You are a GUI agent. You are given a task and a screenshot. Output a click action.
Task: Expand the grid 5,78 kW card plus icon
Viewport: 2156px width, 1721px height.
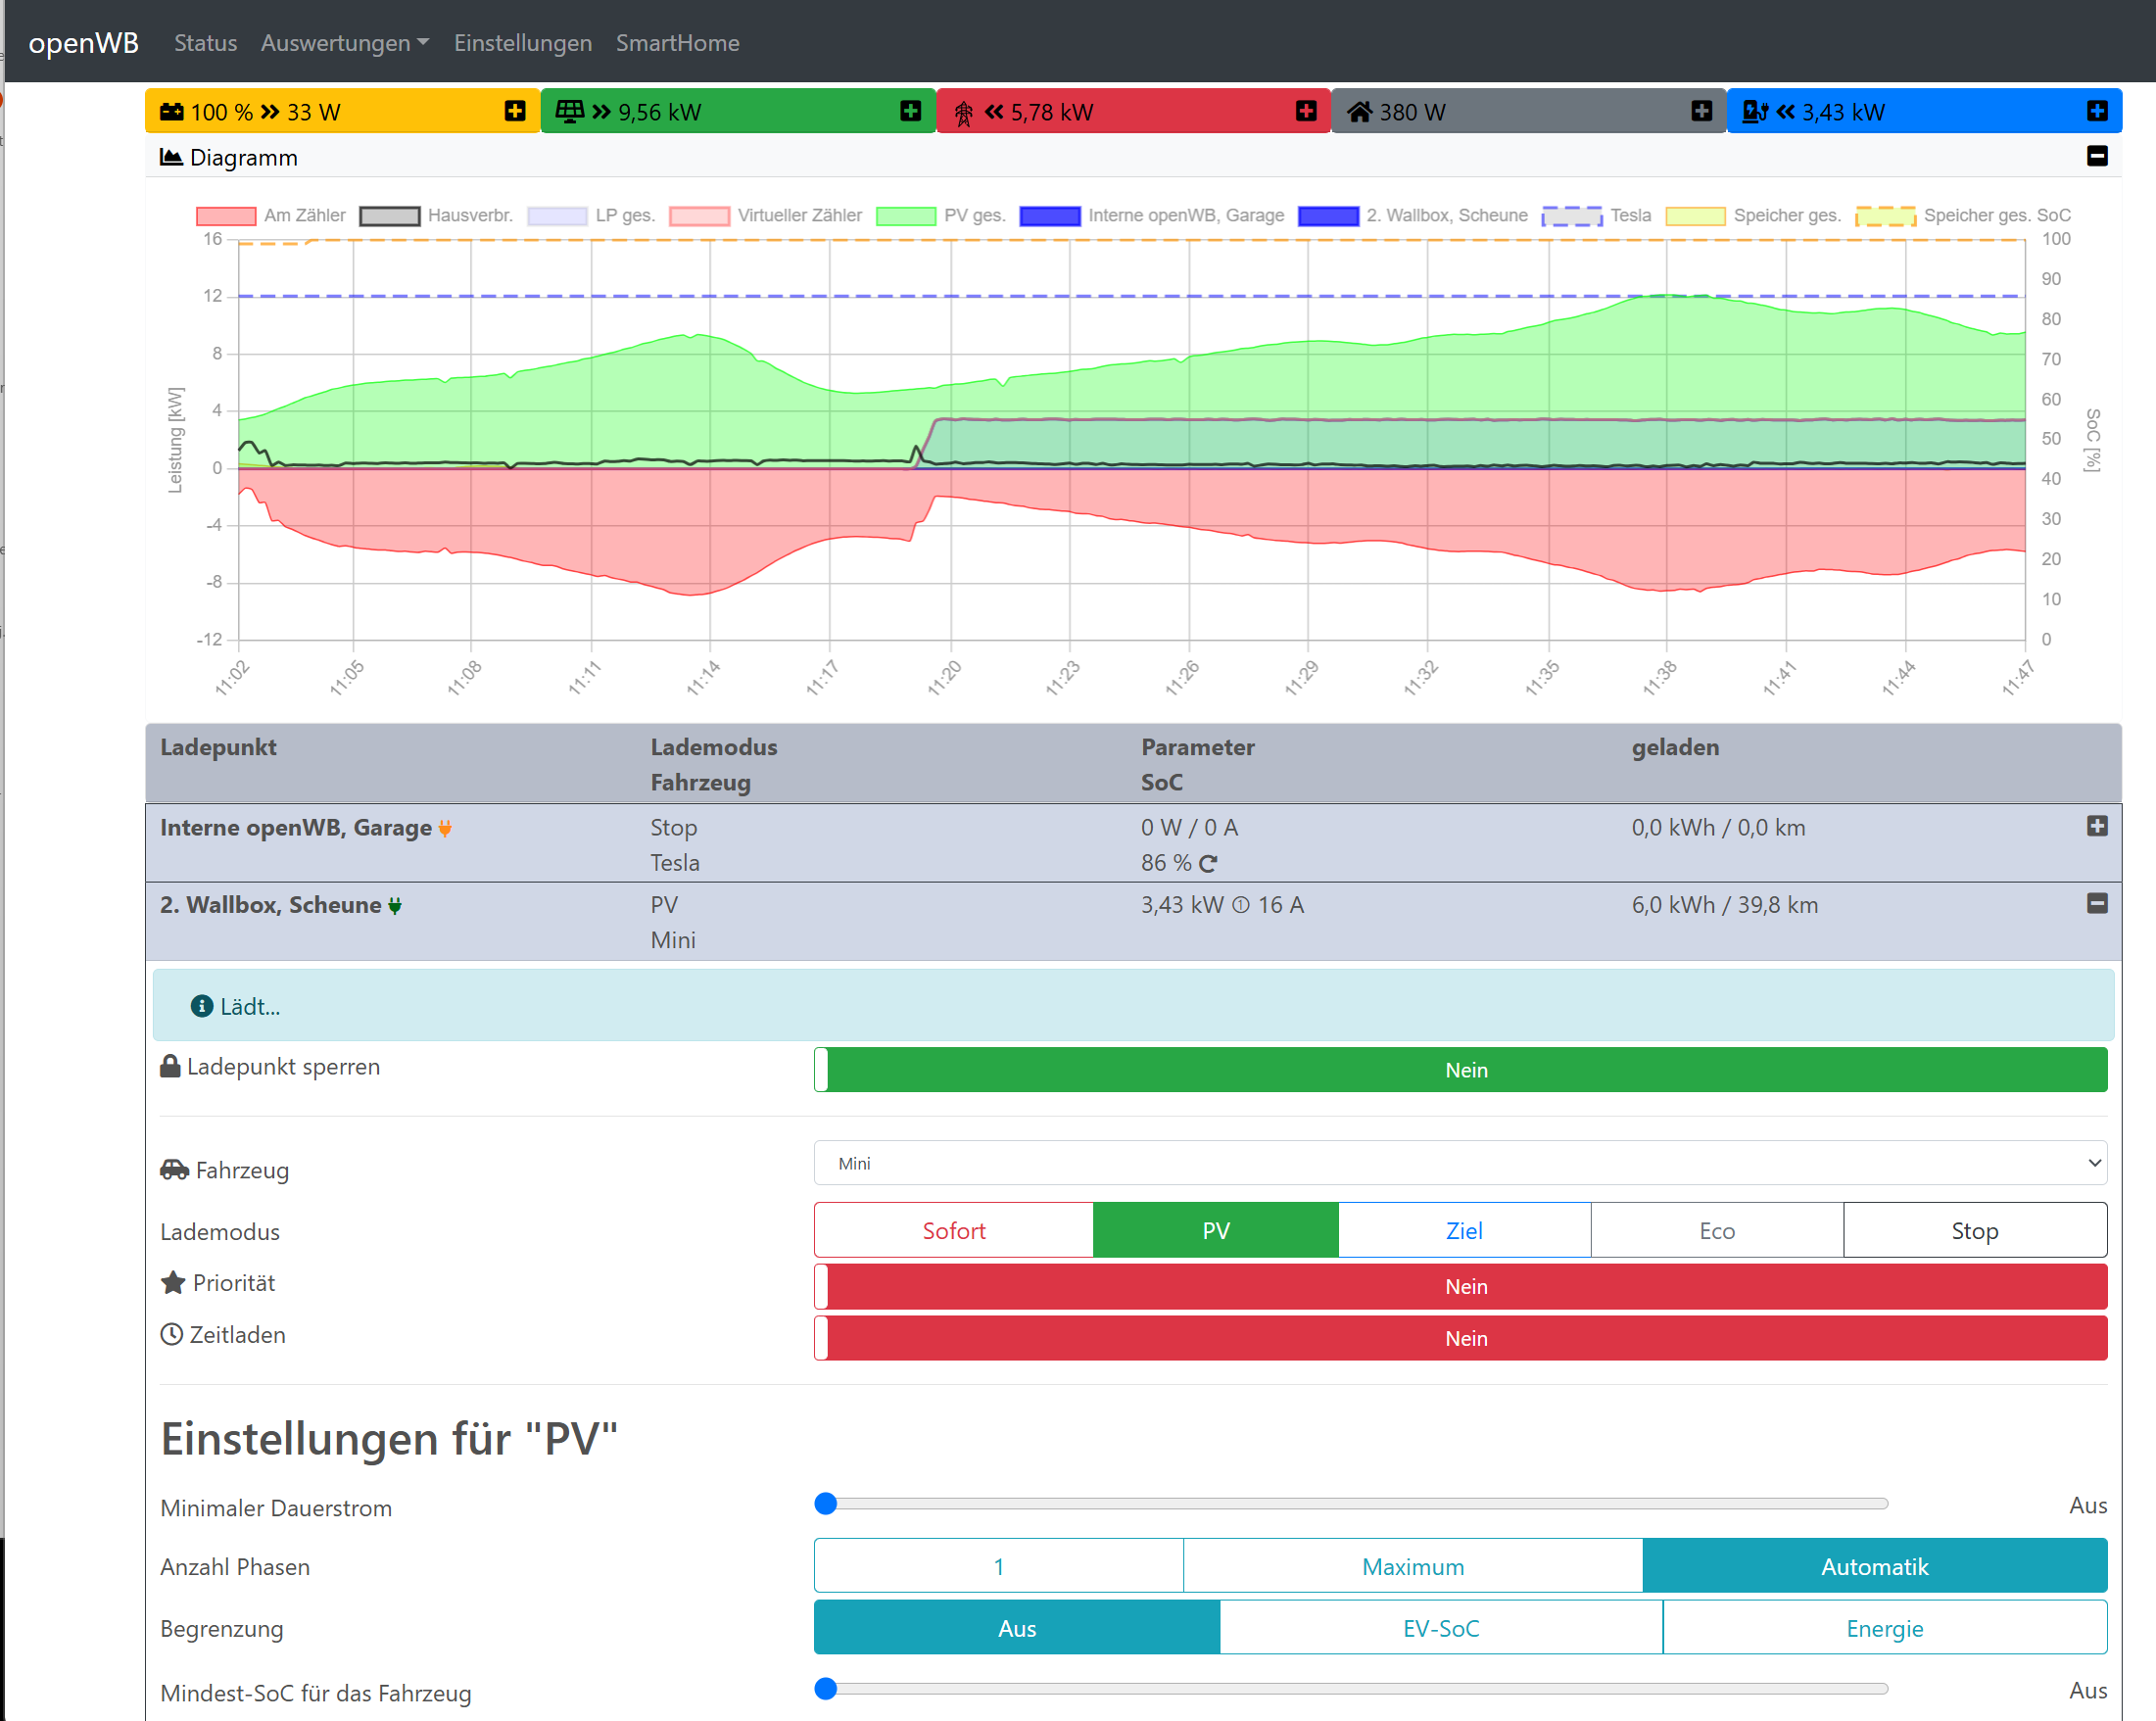(x=1305, y=111)
